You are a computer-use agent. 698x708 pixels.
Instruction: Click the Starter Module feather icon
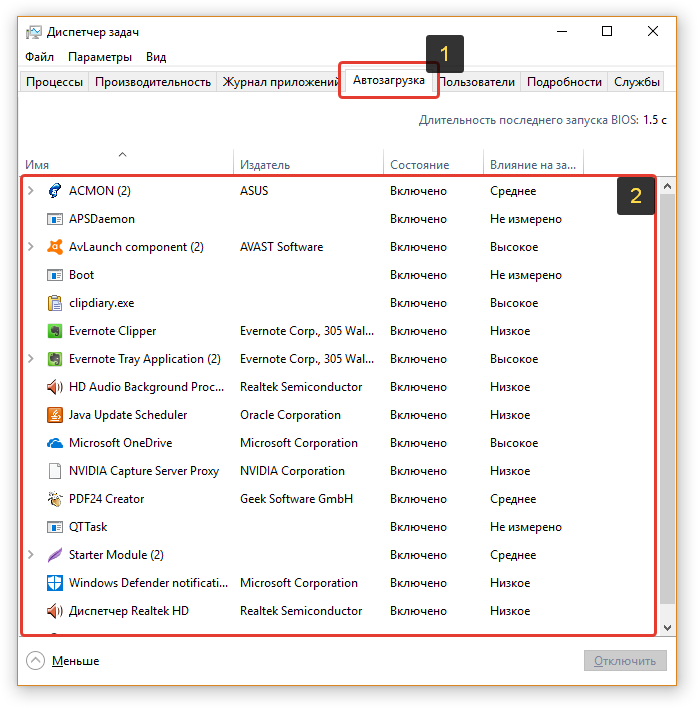(55, 555)
